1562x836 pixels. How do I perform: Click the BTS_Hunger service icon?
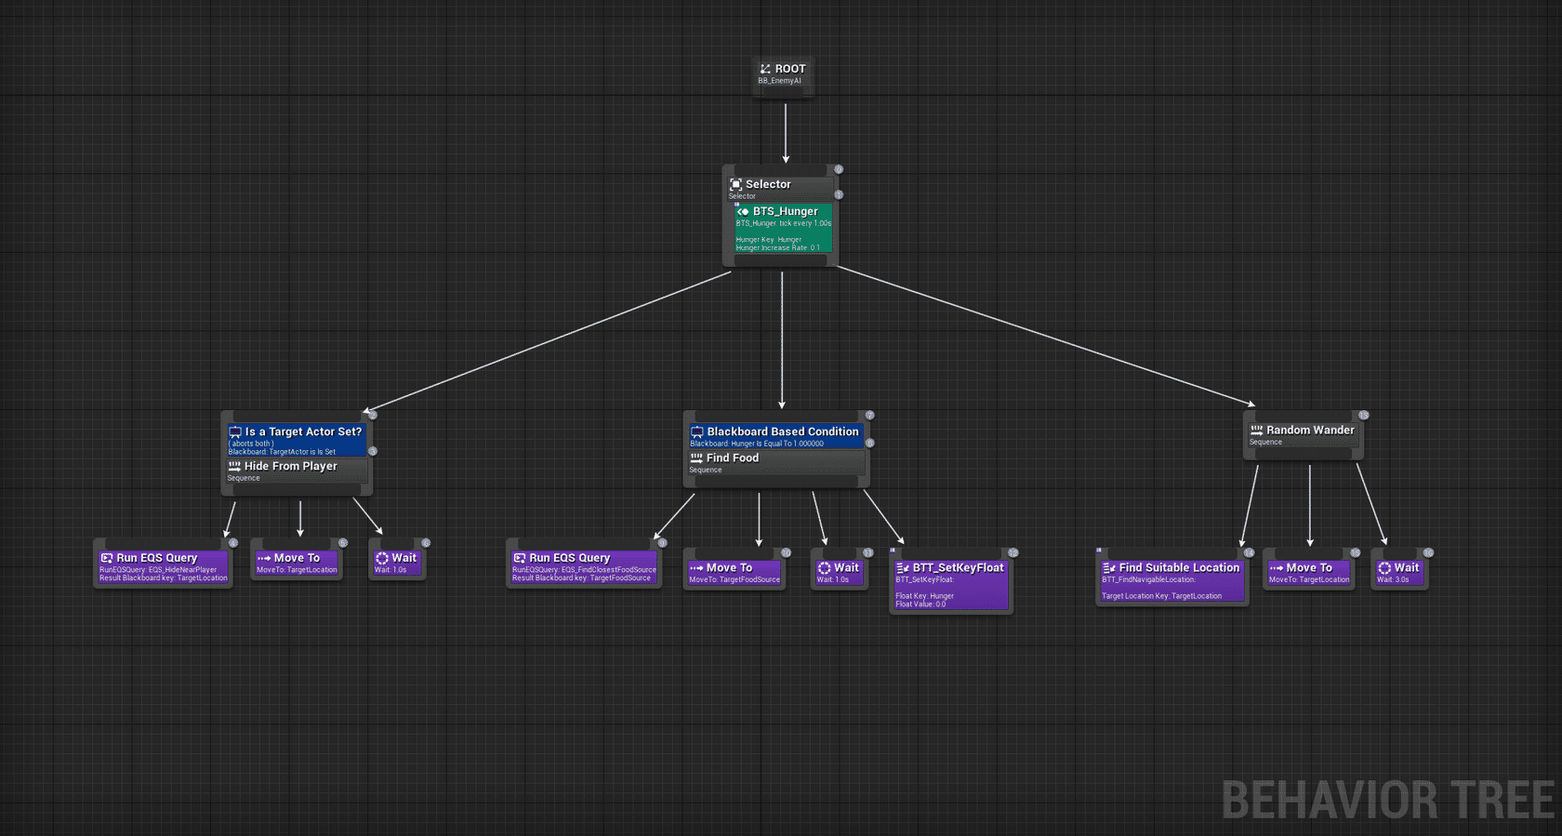click(743, 212)
